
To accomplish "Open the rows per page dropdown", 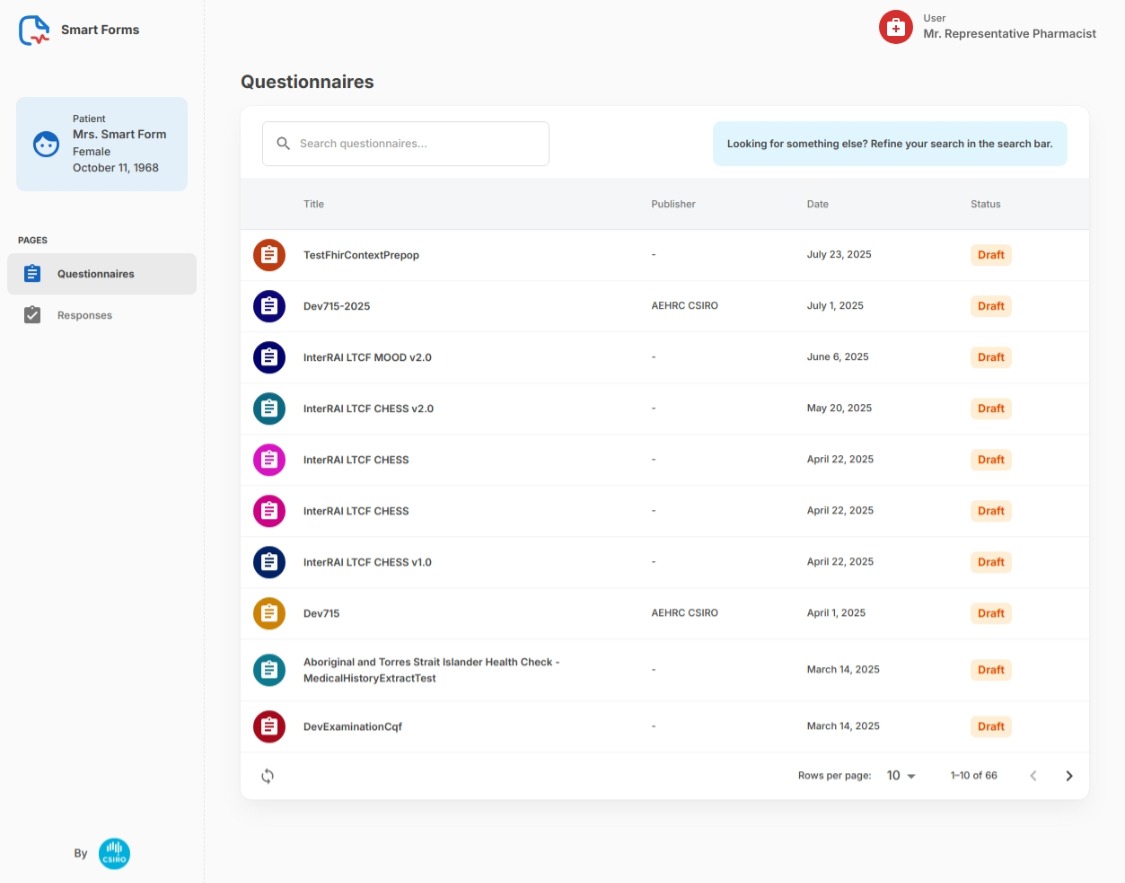I will 901,776.
